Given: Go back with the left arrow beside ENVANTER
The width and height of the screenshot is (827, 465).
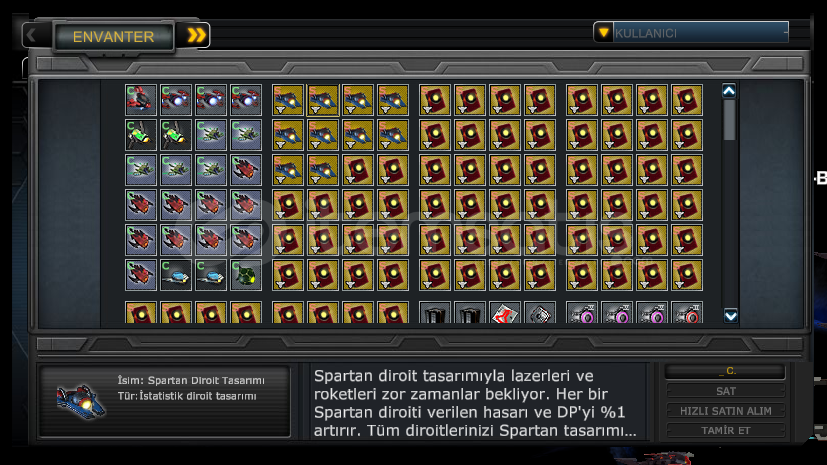Looking at the screenshot, I should [x=32, y=35].
